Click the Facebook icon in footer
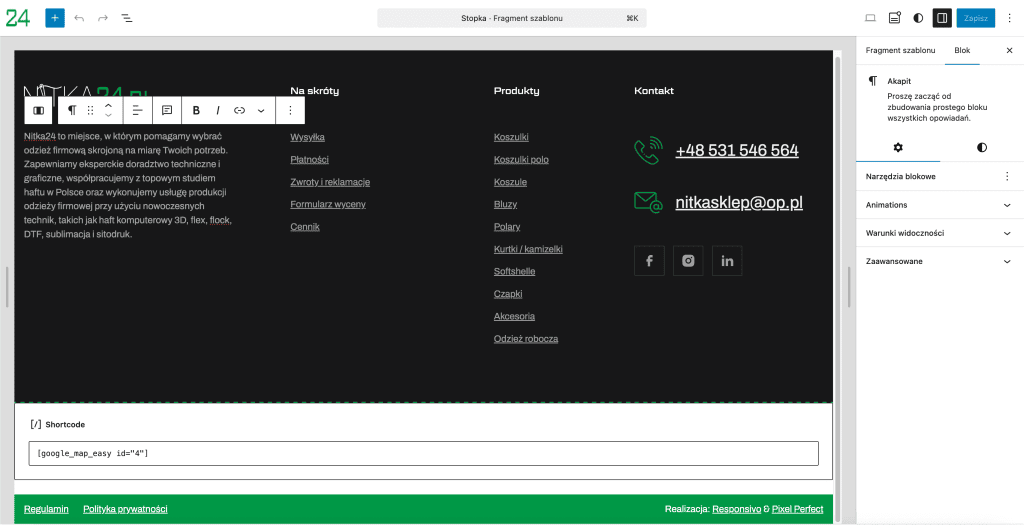Image resolution: width=1024 pixels, height=525 pixels. (x=649, y=261)
